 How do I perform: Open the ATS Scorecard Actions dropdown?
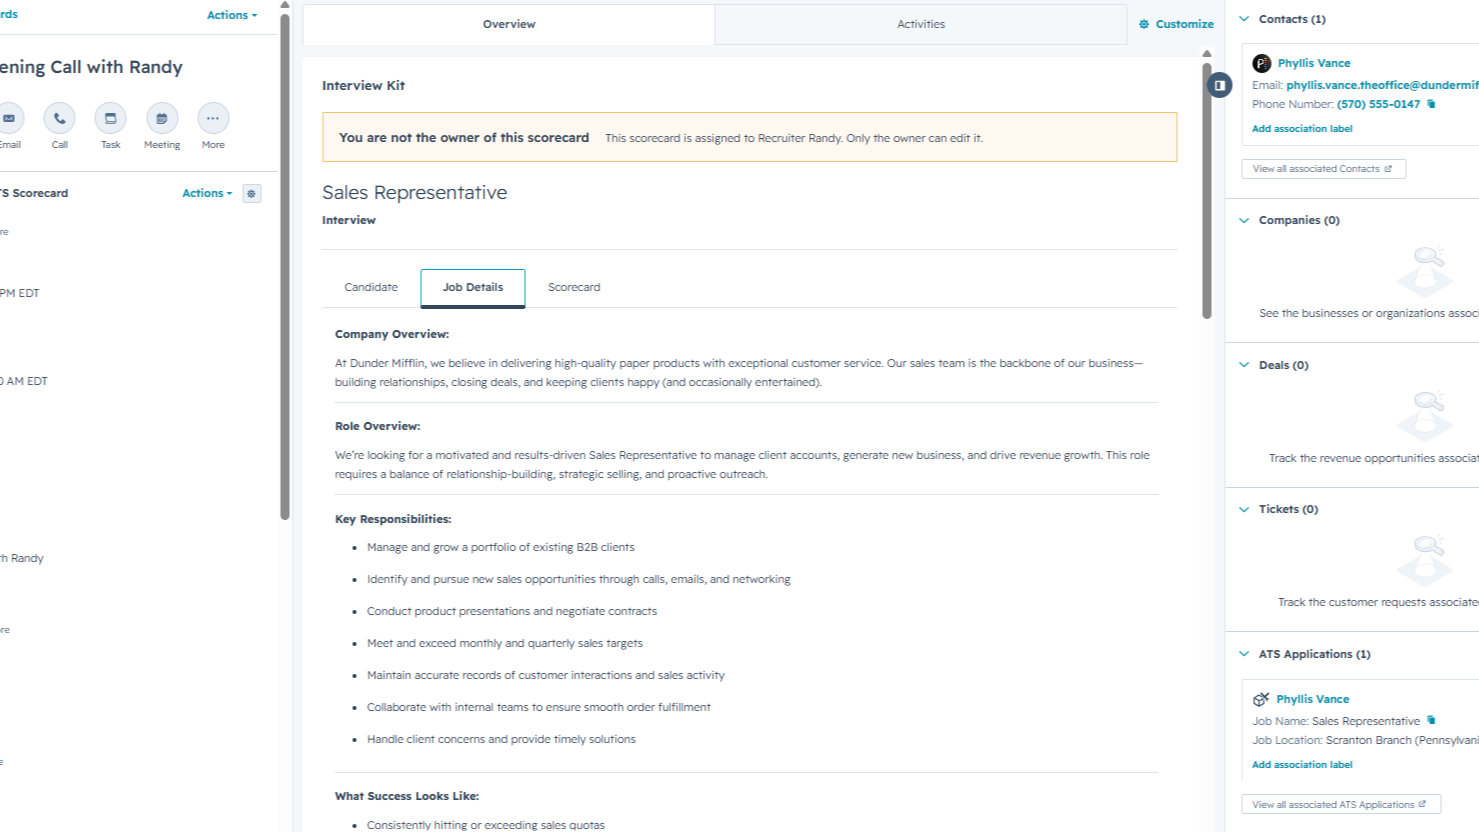coord(207,193)
